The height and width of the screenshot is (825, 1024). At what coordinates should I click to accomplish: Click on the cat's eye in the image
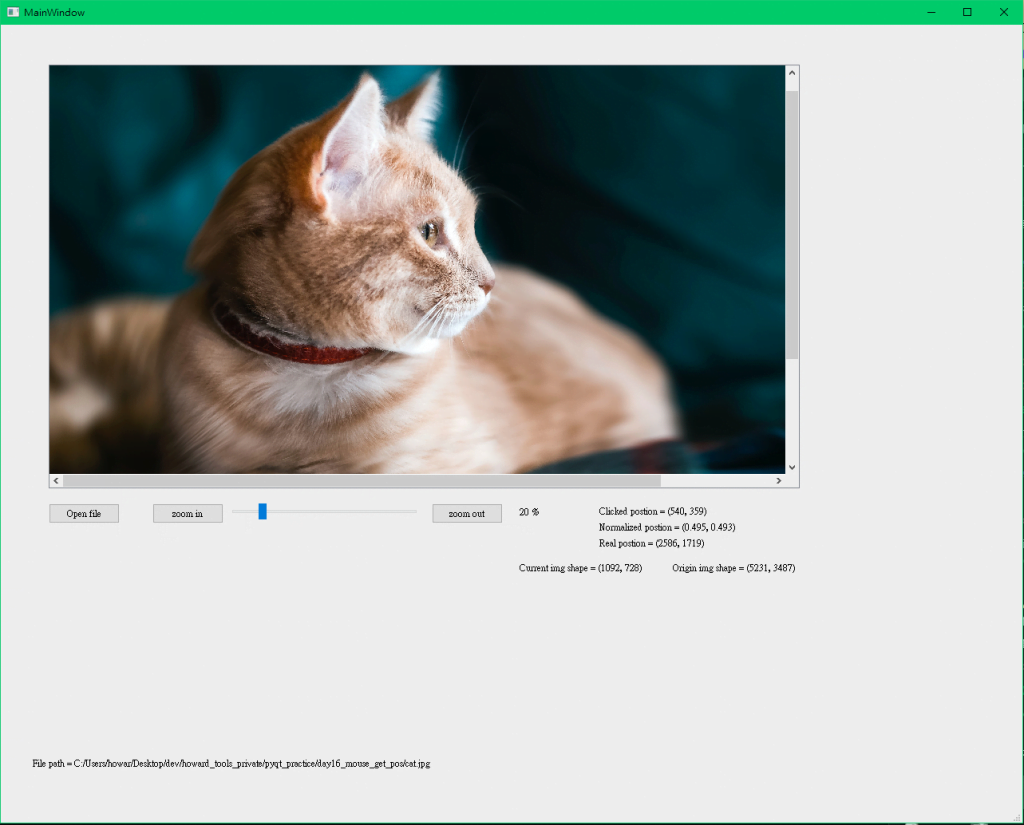pyautogui.click(x=431, y=233)
